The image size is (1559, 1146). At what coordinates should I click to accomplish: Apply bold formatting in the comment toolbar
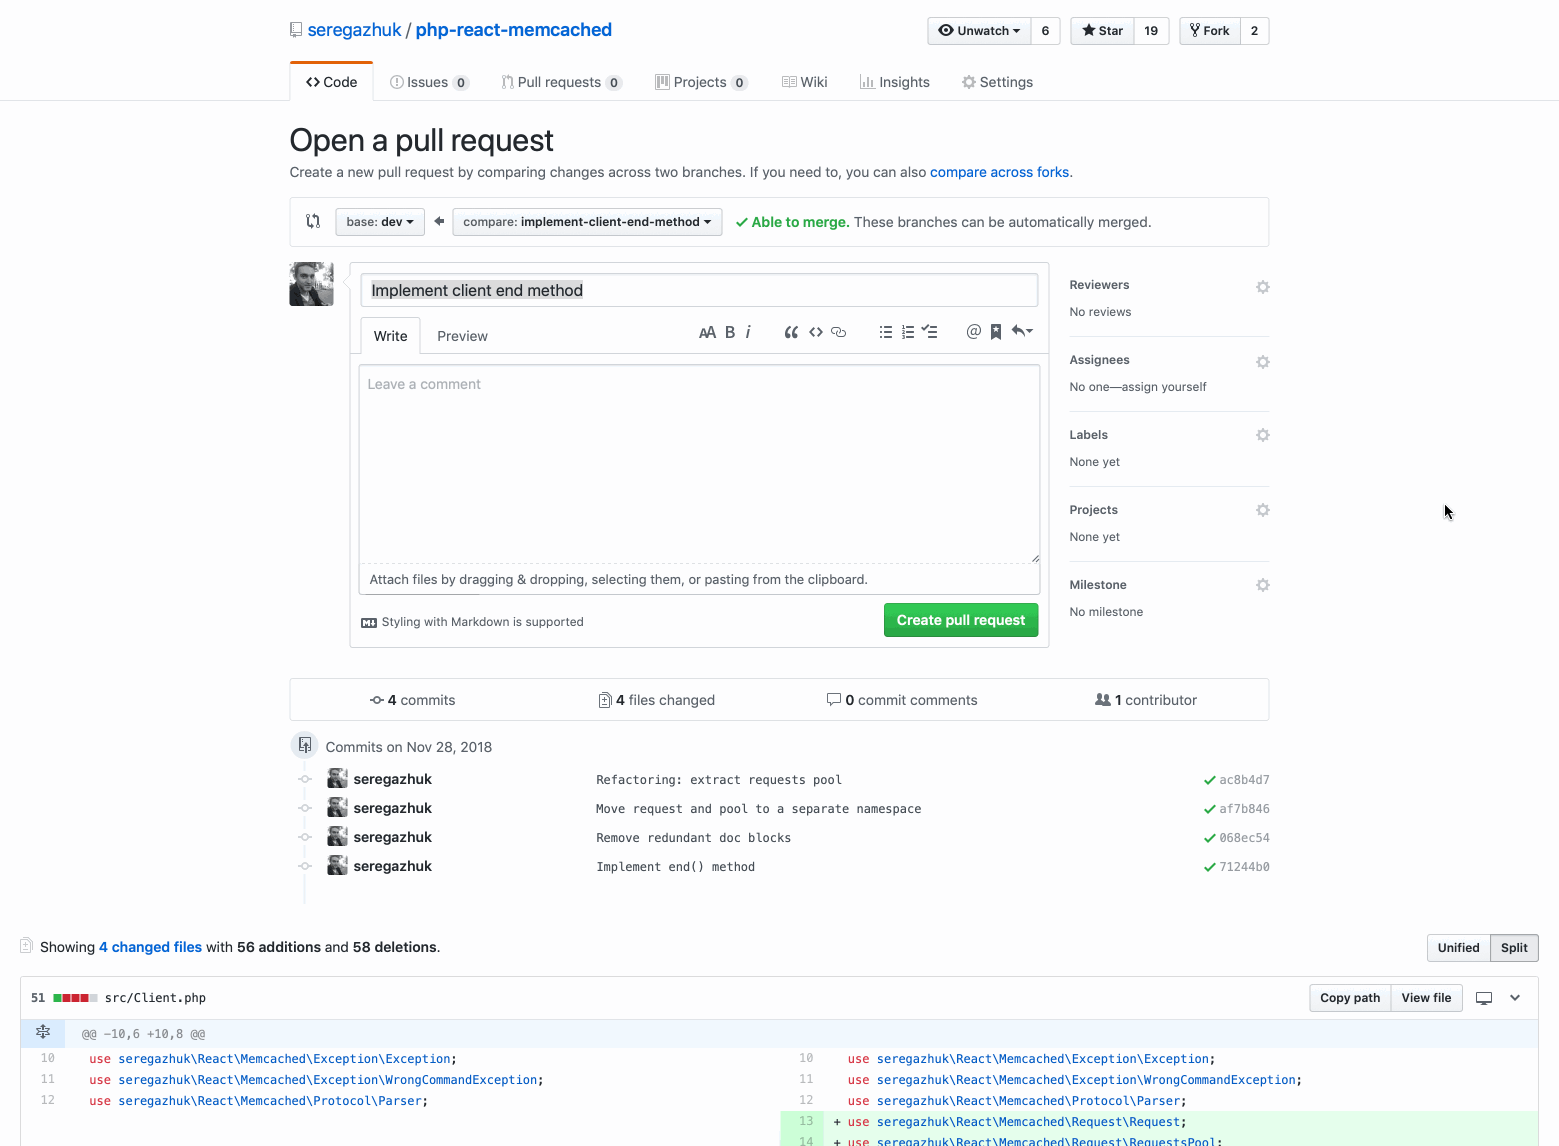730,332
